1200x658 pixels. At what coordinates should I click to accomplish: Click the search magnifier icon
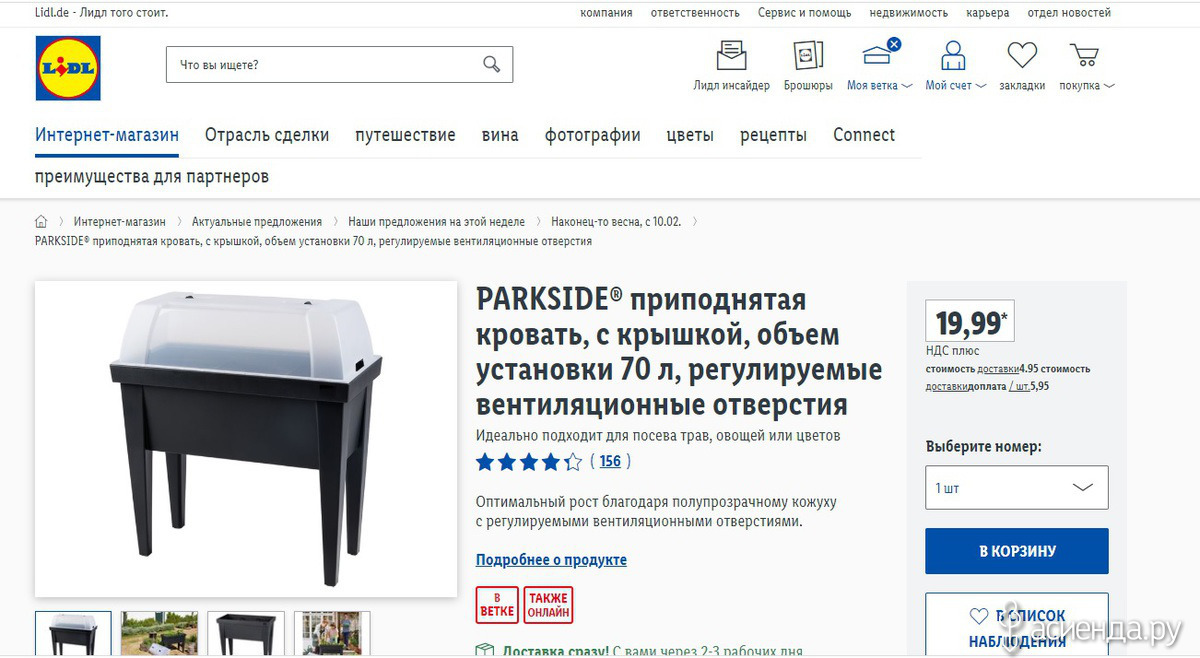click(x=491, y=64)
